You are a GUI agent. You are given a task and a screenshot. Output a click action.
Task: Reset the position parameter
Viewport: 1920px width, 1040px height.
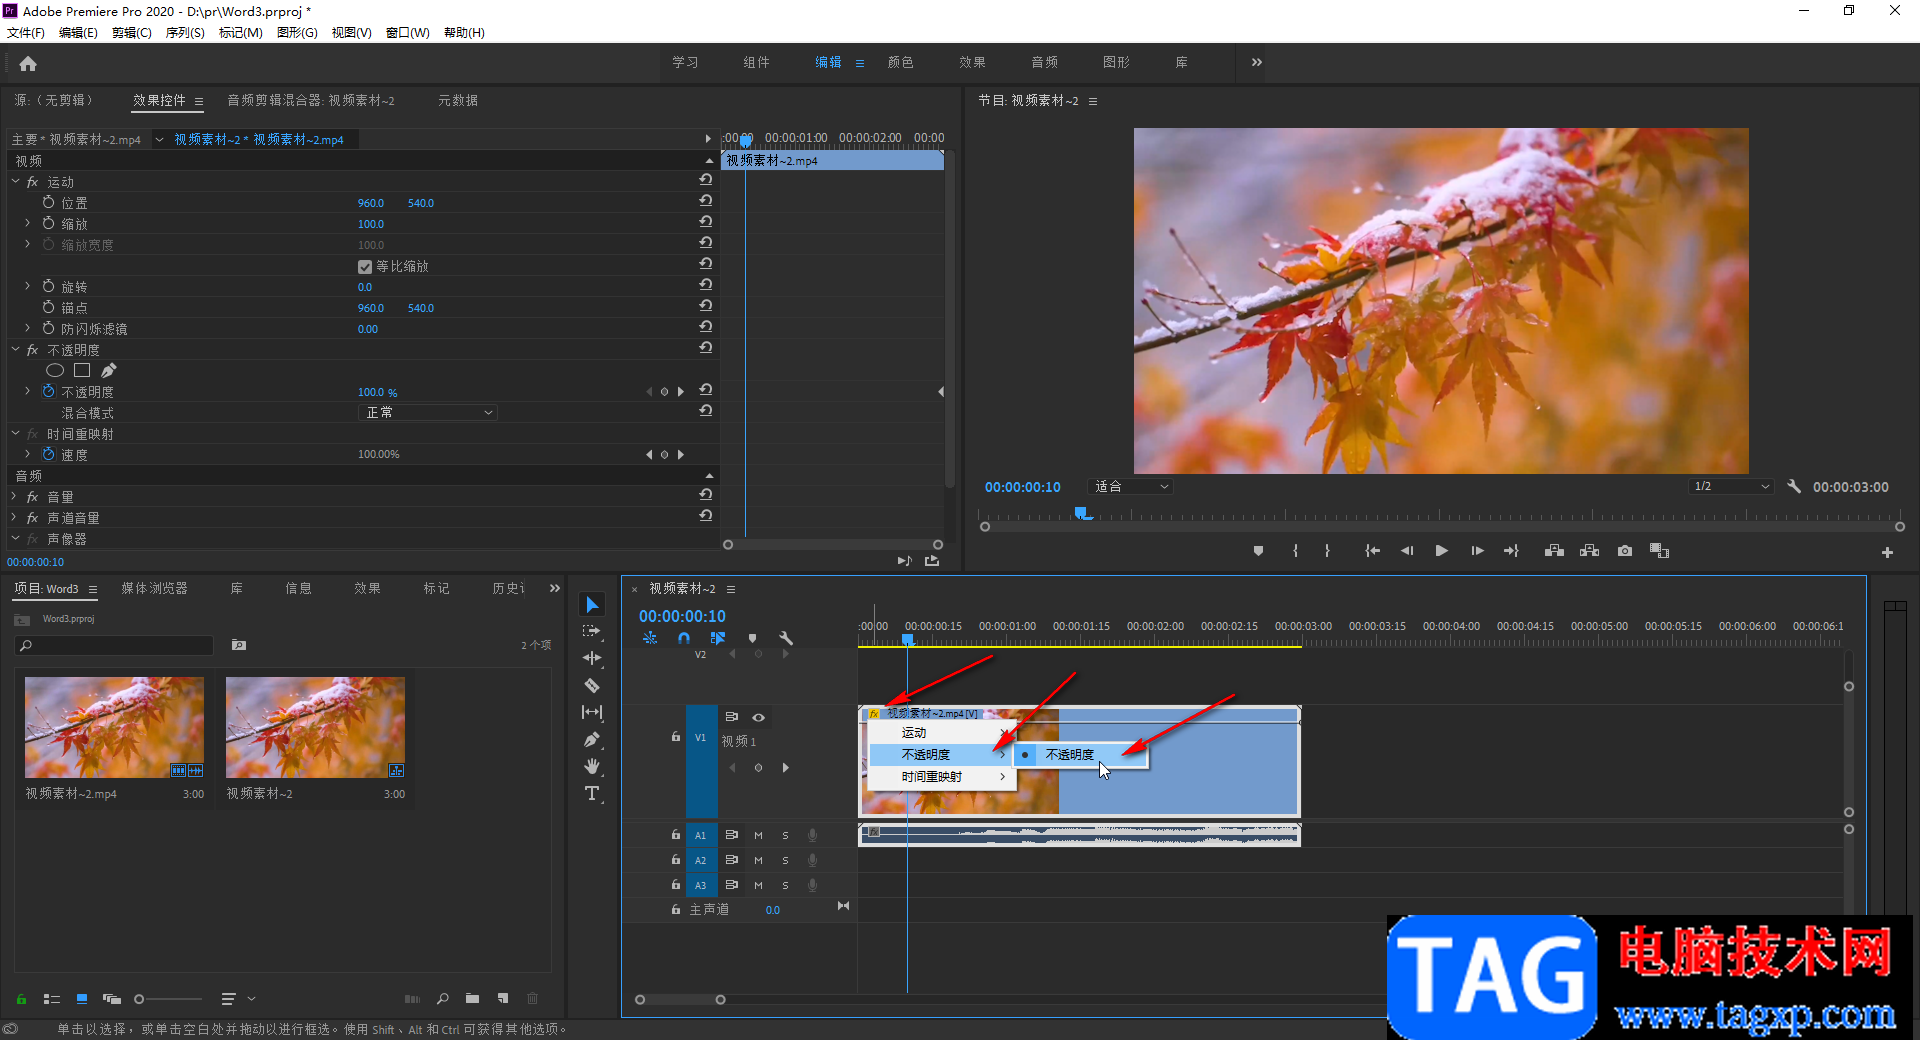[706, 201]
